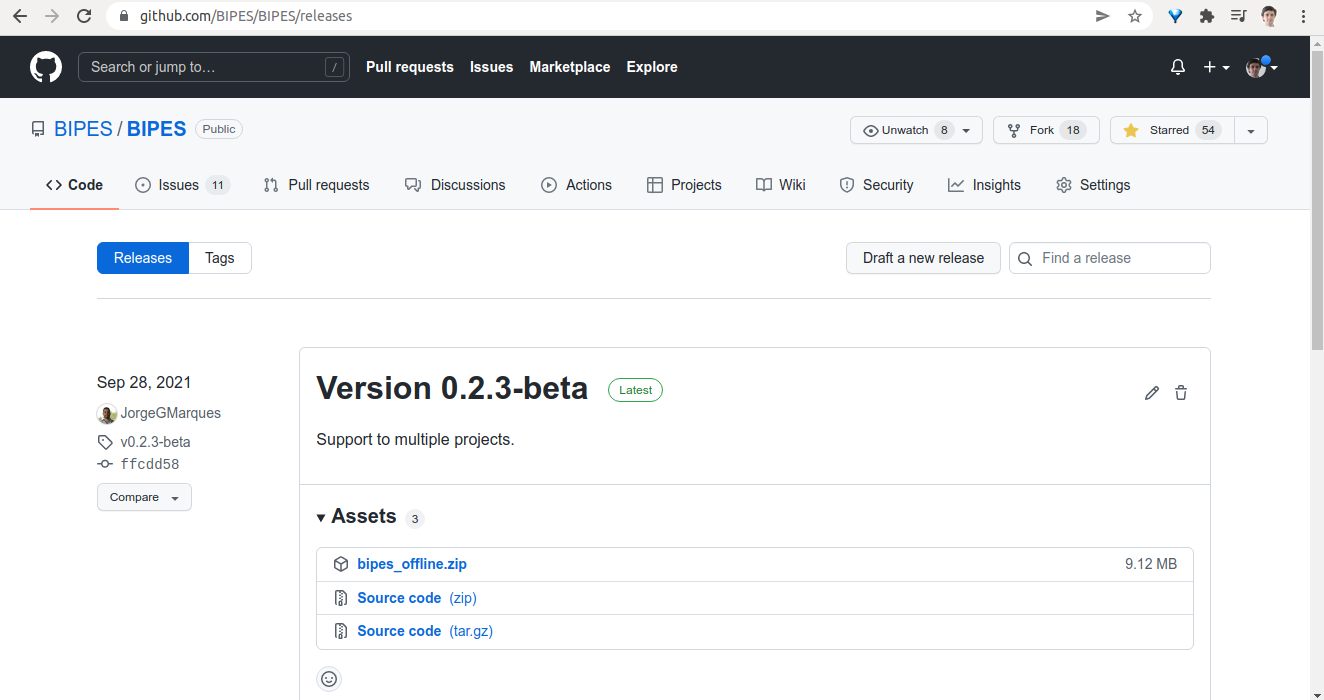Add a reaction with the smiley icon
Viewport: 1324px width, 700px height.
point(329,679)
